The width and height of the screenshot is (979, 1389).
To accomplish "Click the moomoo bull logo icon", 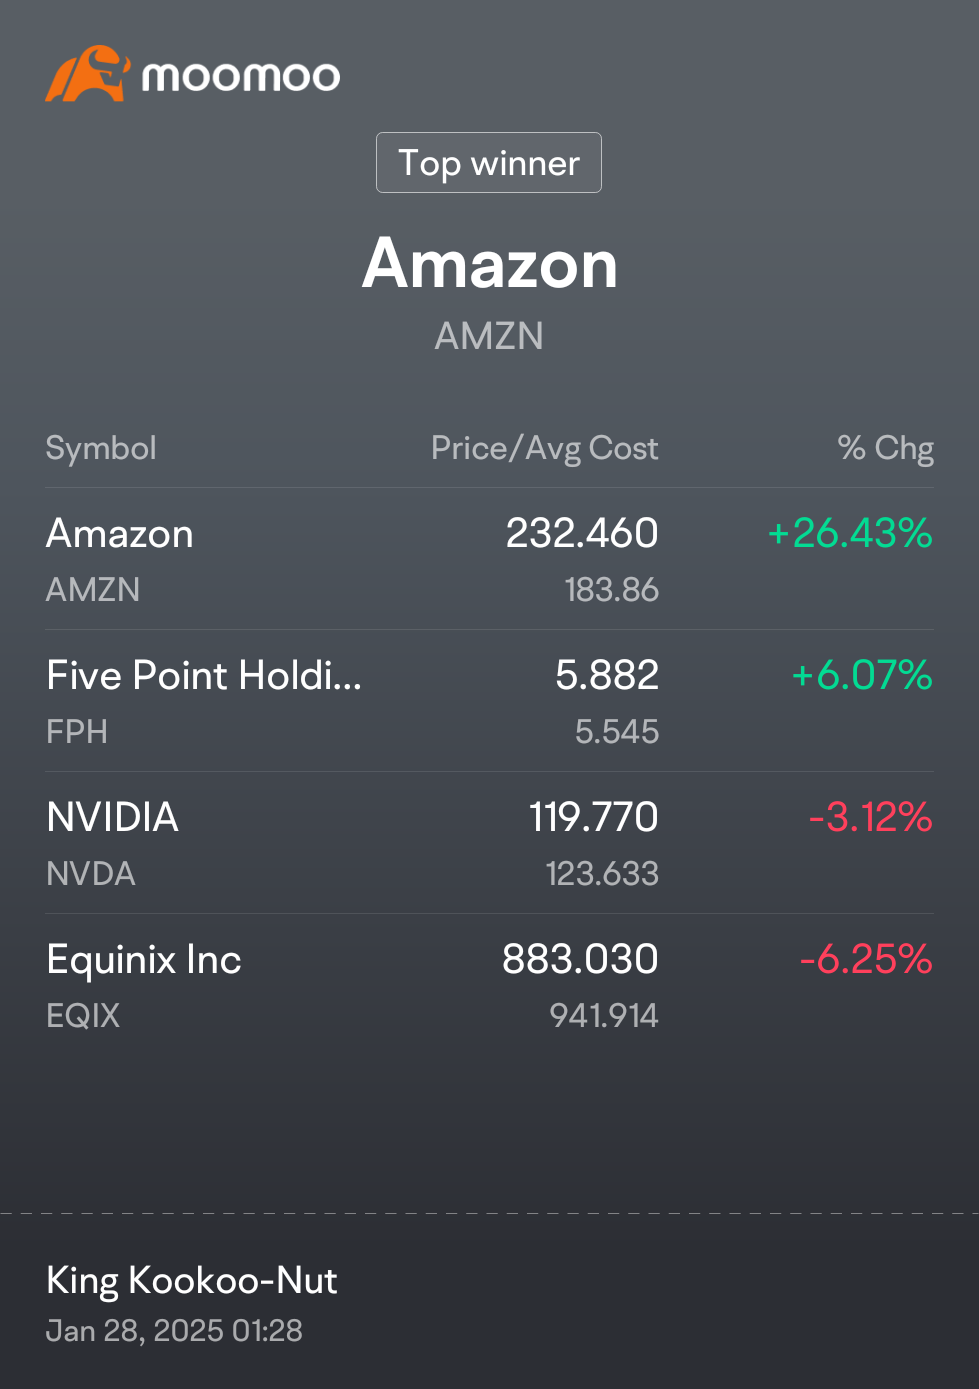I will [88, 73].
